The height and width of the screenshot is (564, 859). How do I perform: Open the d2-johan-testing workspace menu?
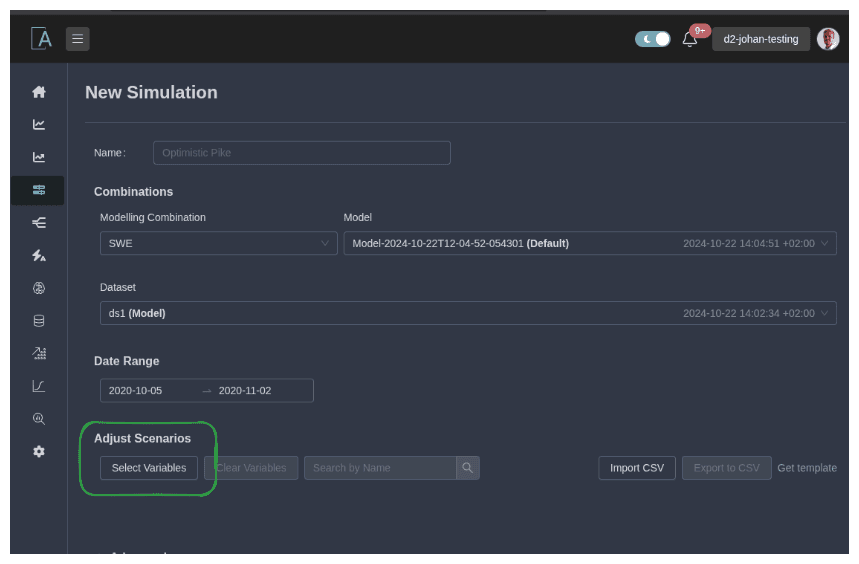(x=760, y=39)
